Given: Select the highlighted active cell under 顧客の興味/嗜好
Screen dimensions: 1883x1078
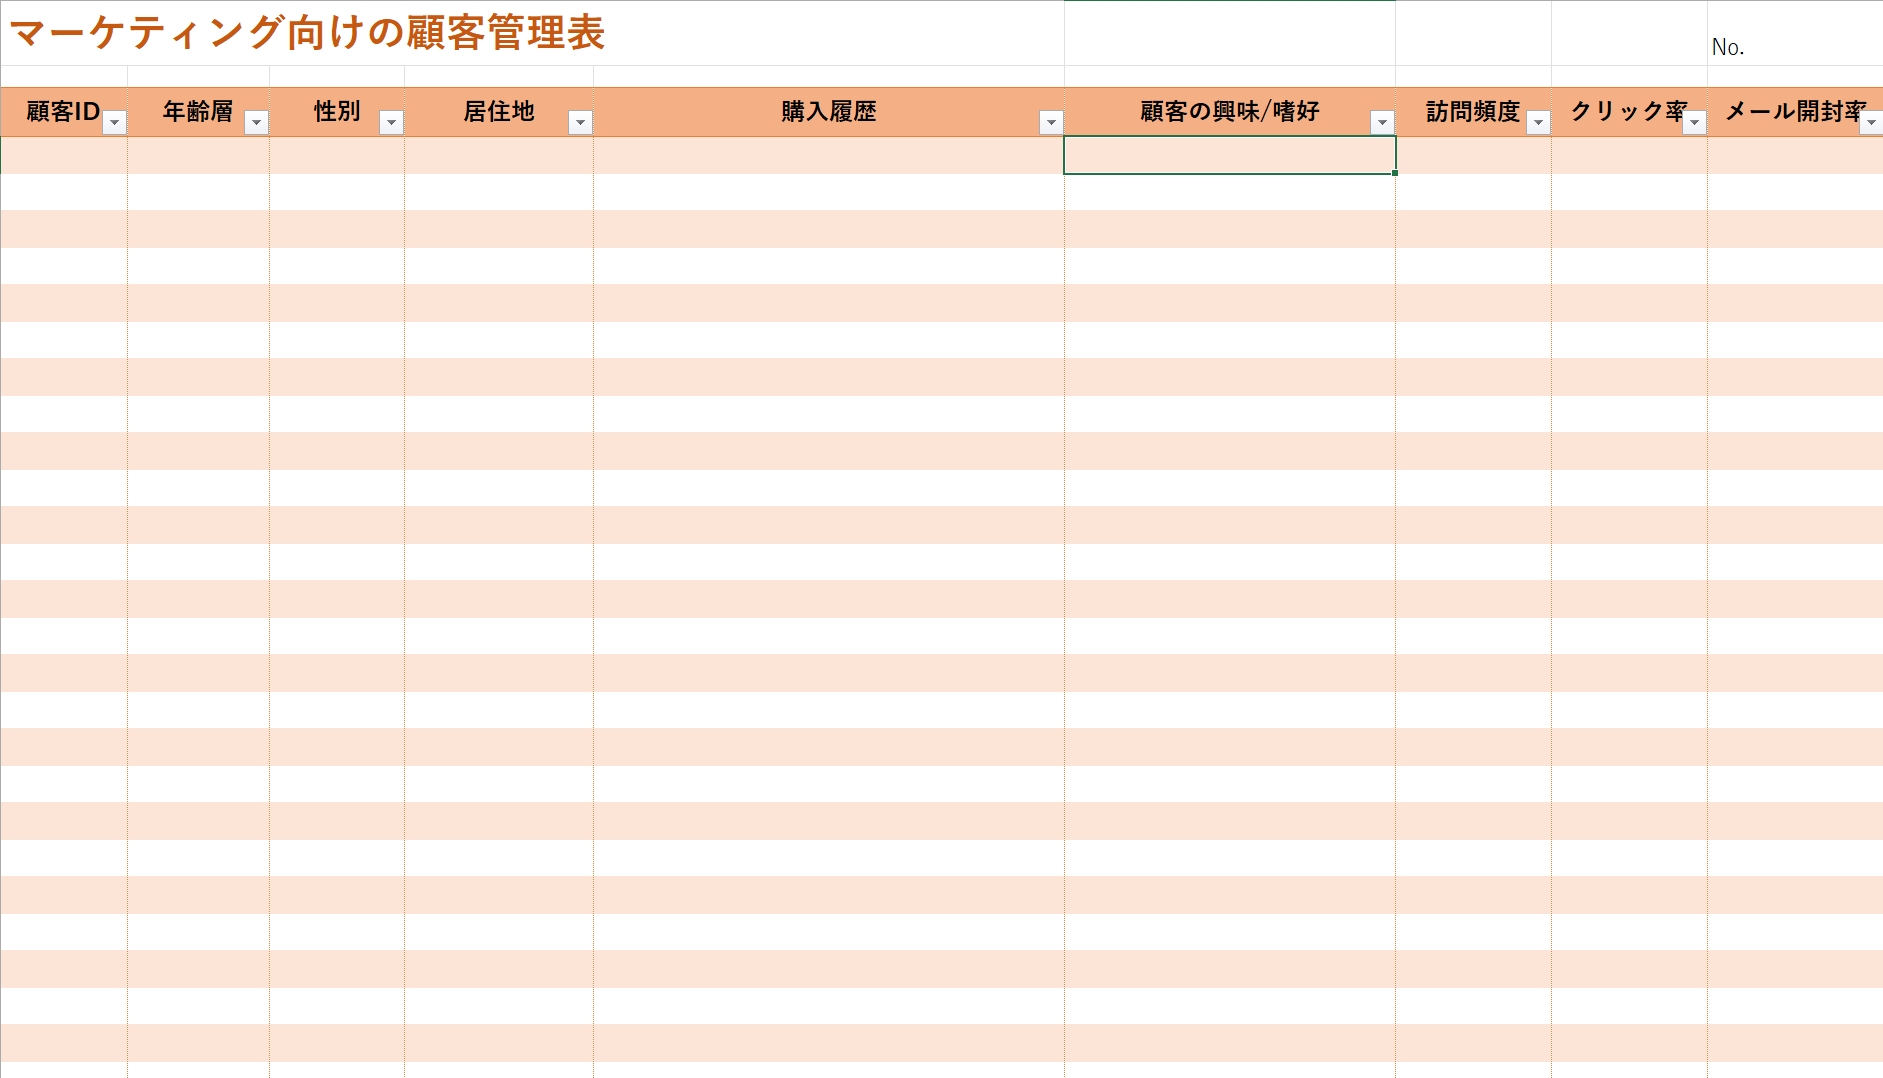Looking at the screenshot, I should [1229, 155].
